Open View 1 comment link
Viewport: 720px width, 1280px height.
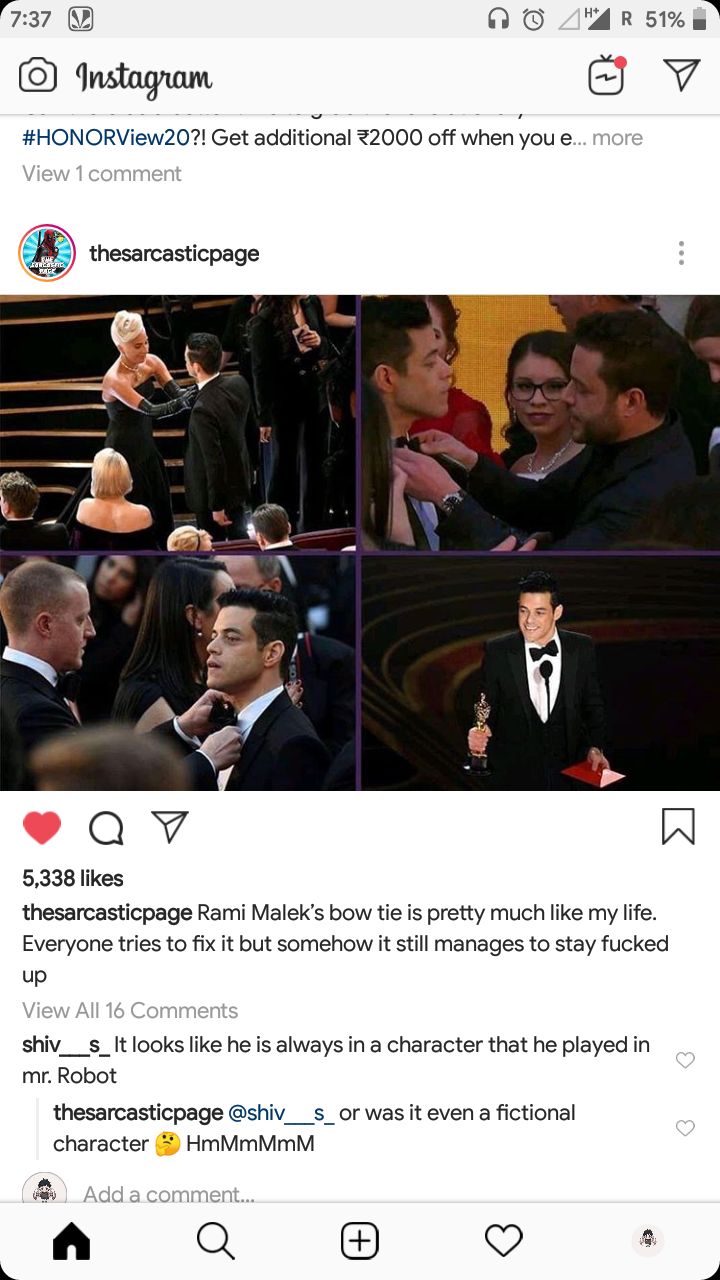(102, 173)
